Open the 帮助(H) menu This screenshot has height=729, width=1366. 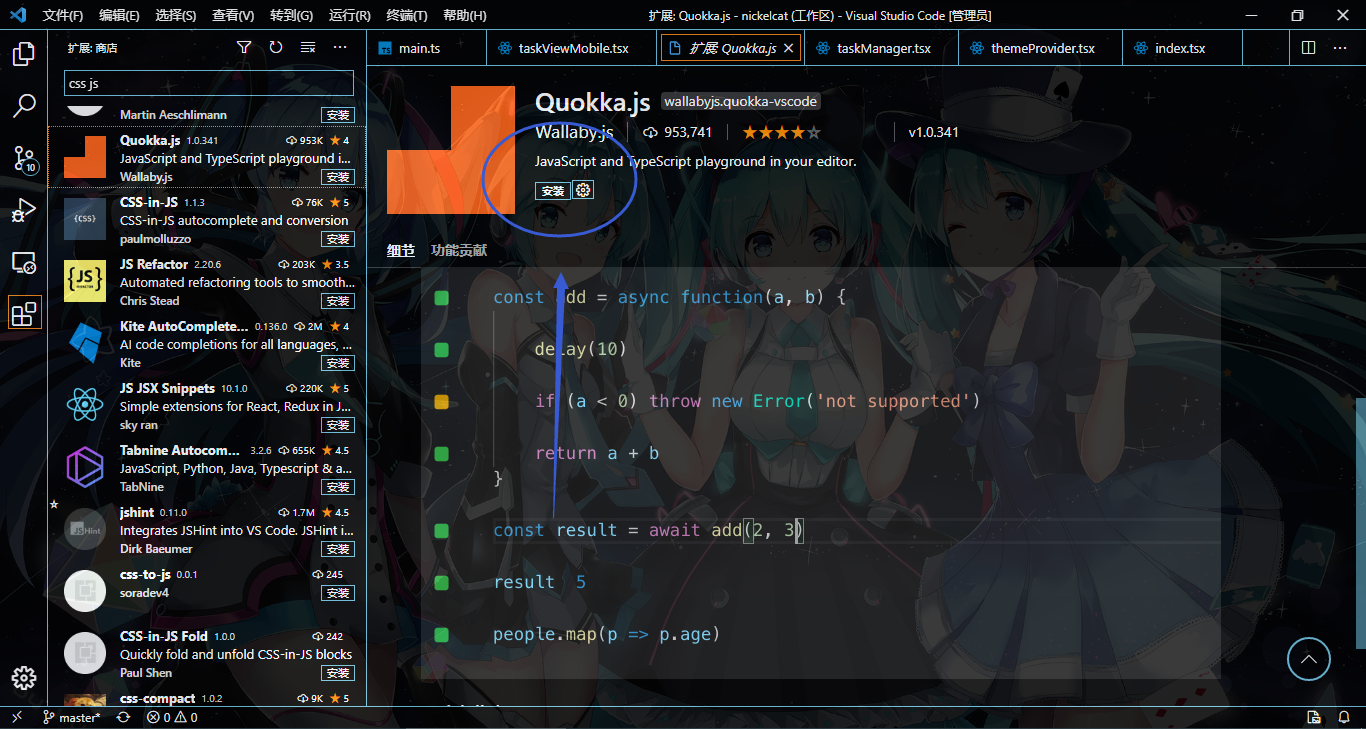coord(464,15)
